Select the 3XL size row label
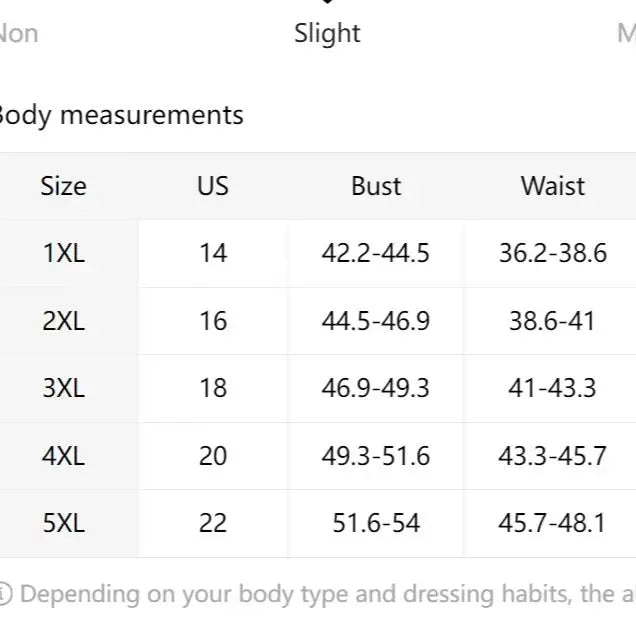This screenshot has height=636, width=636. [64, 388]
